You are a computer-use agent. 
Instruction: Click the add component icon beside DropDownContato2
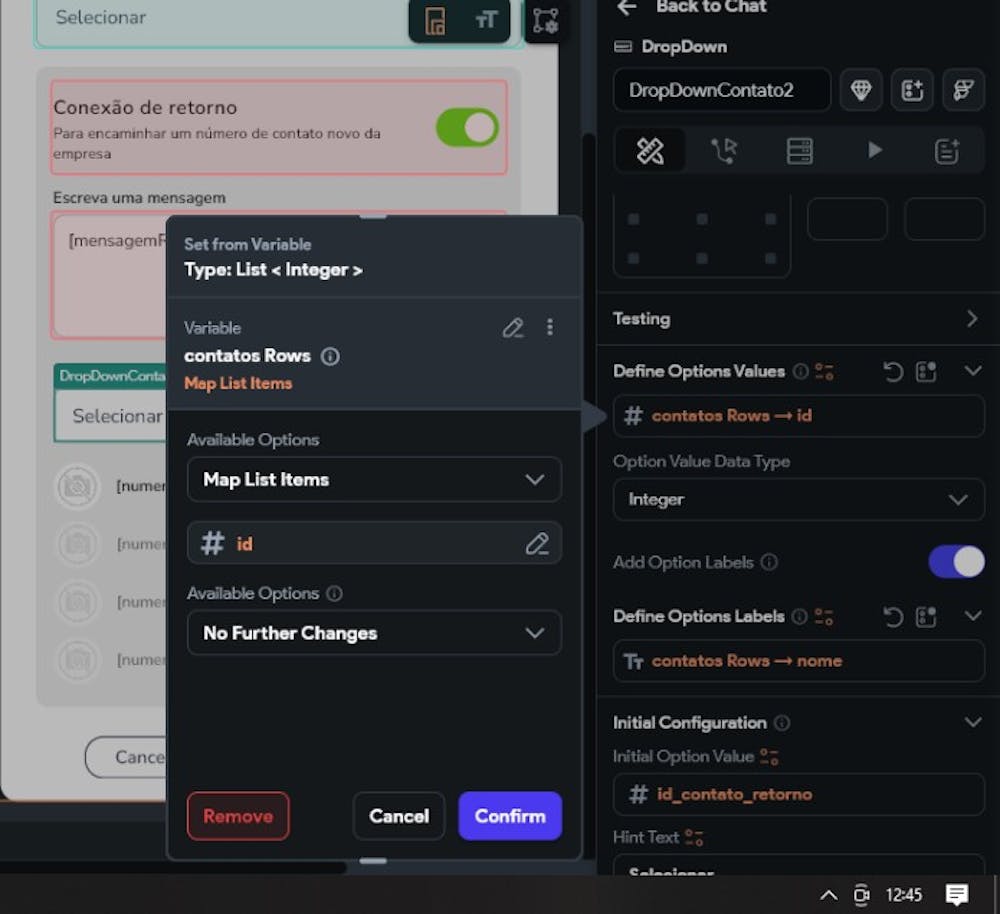pos(912,90)
